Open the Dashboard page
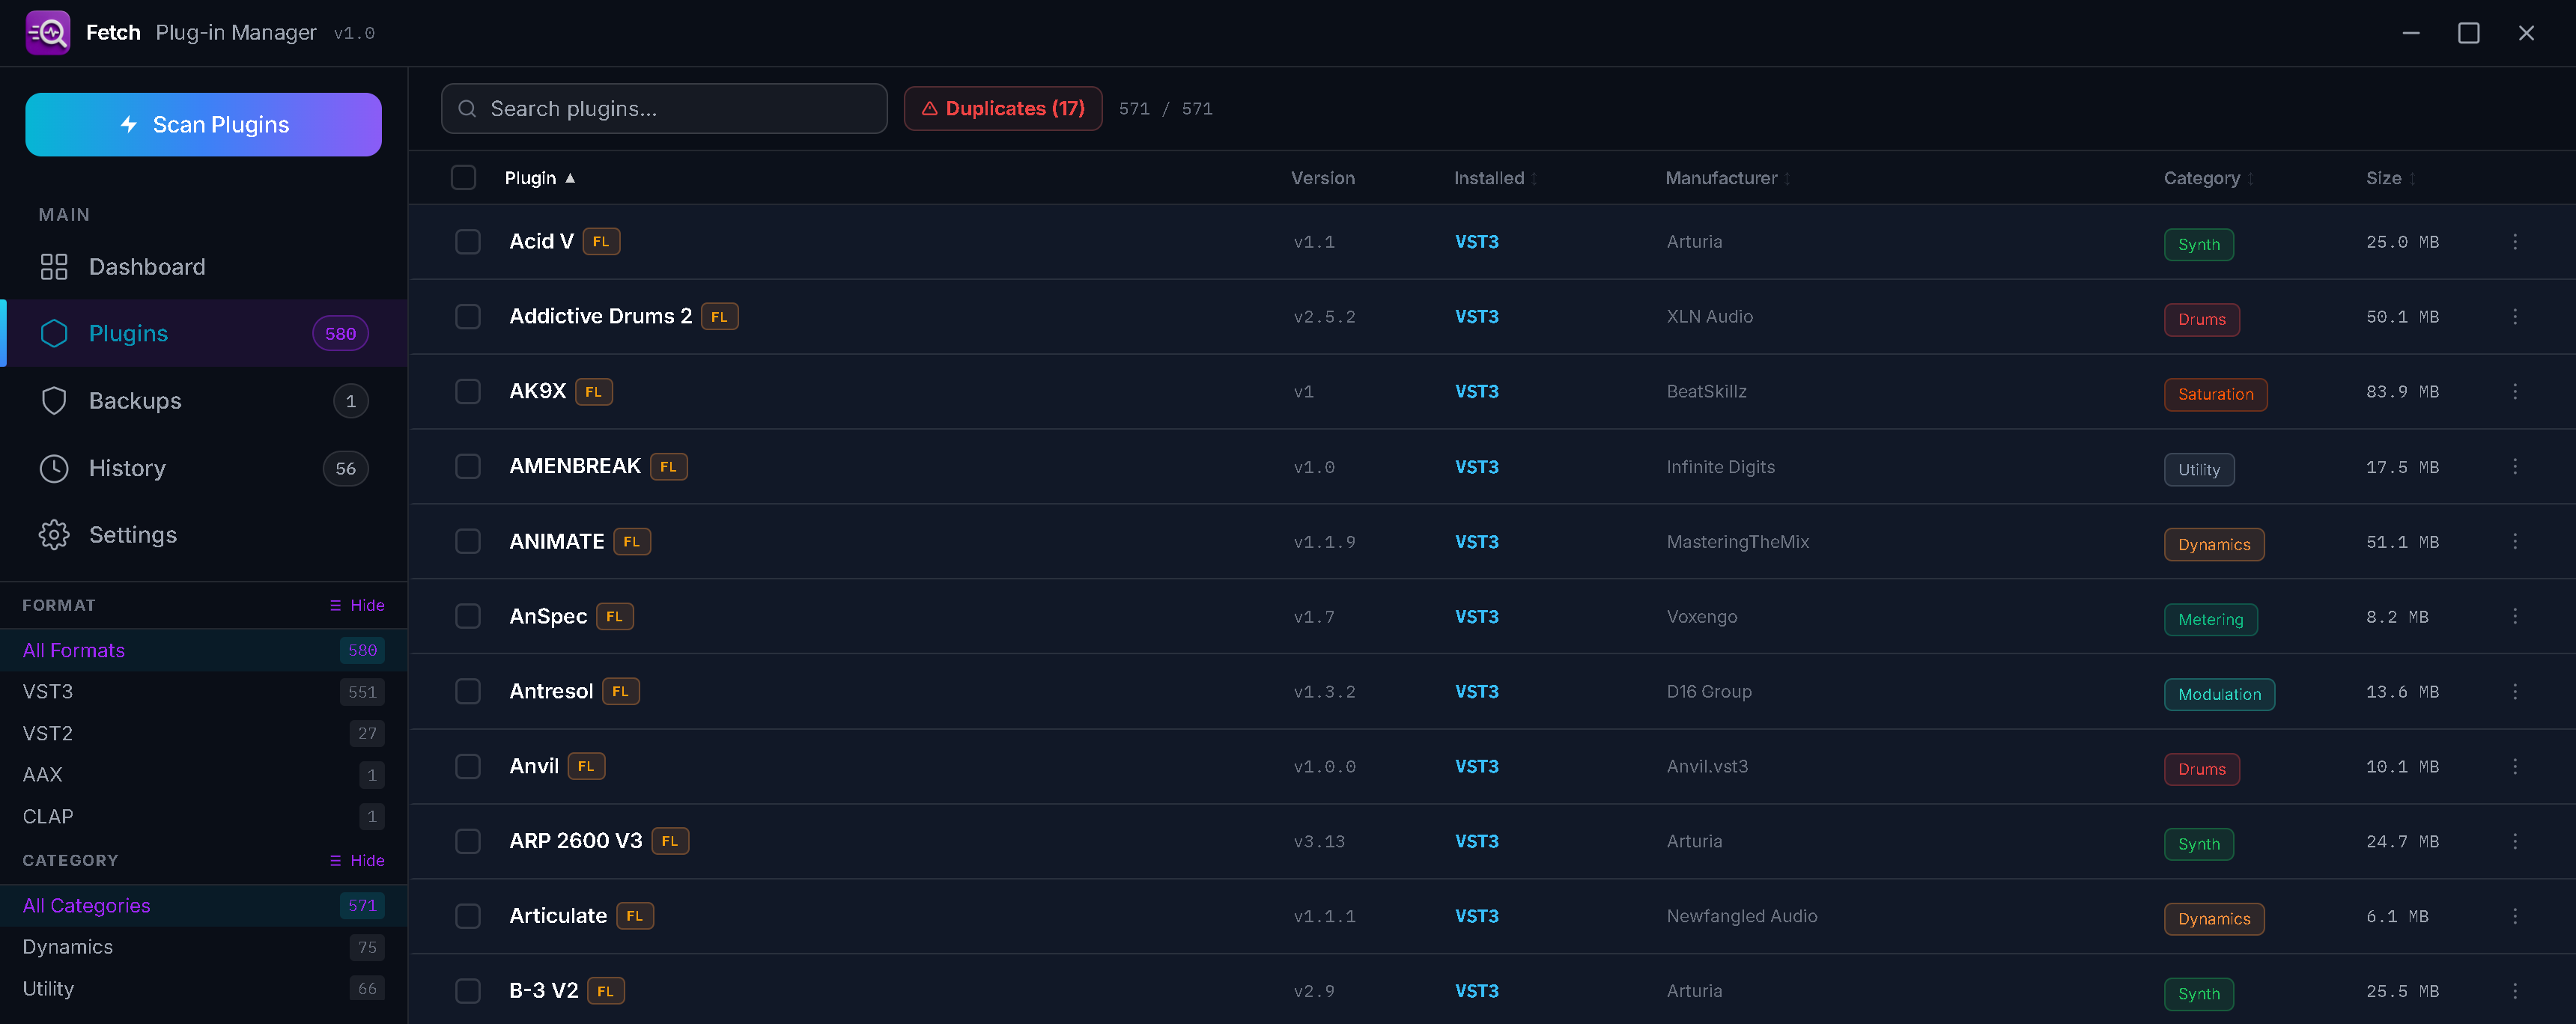 204,267
